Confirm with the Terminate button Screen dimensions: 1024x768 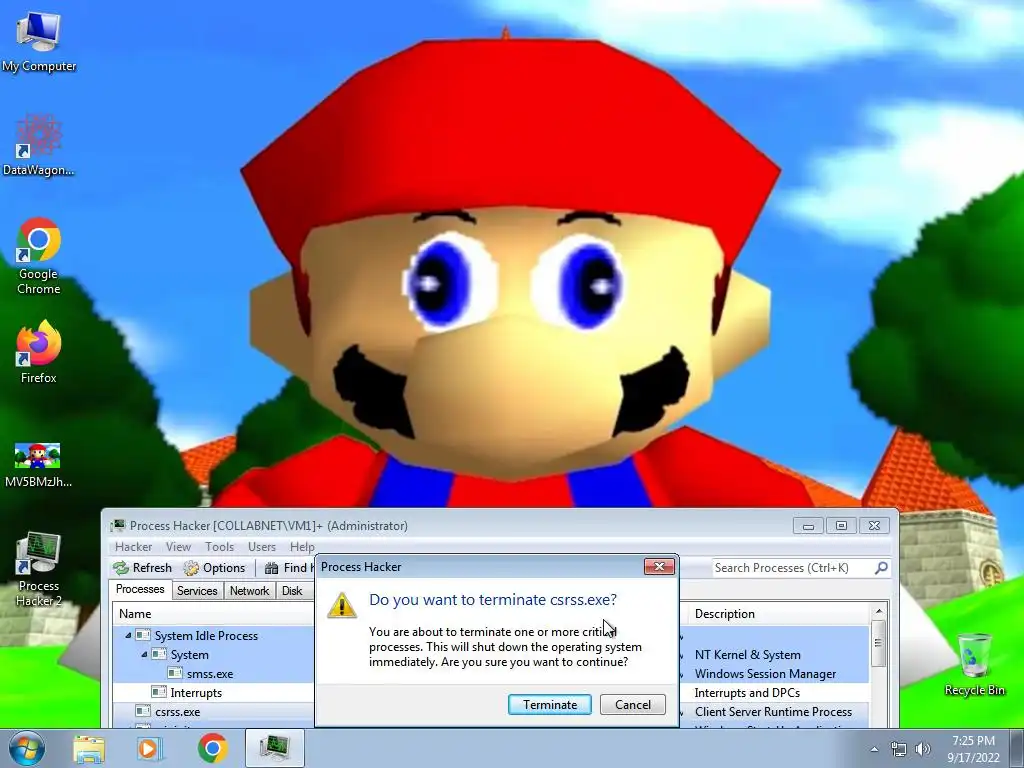550,705
